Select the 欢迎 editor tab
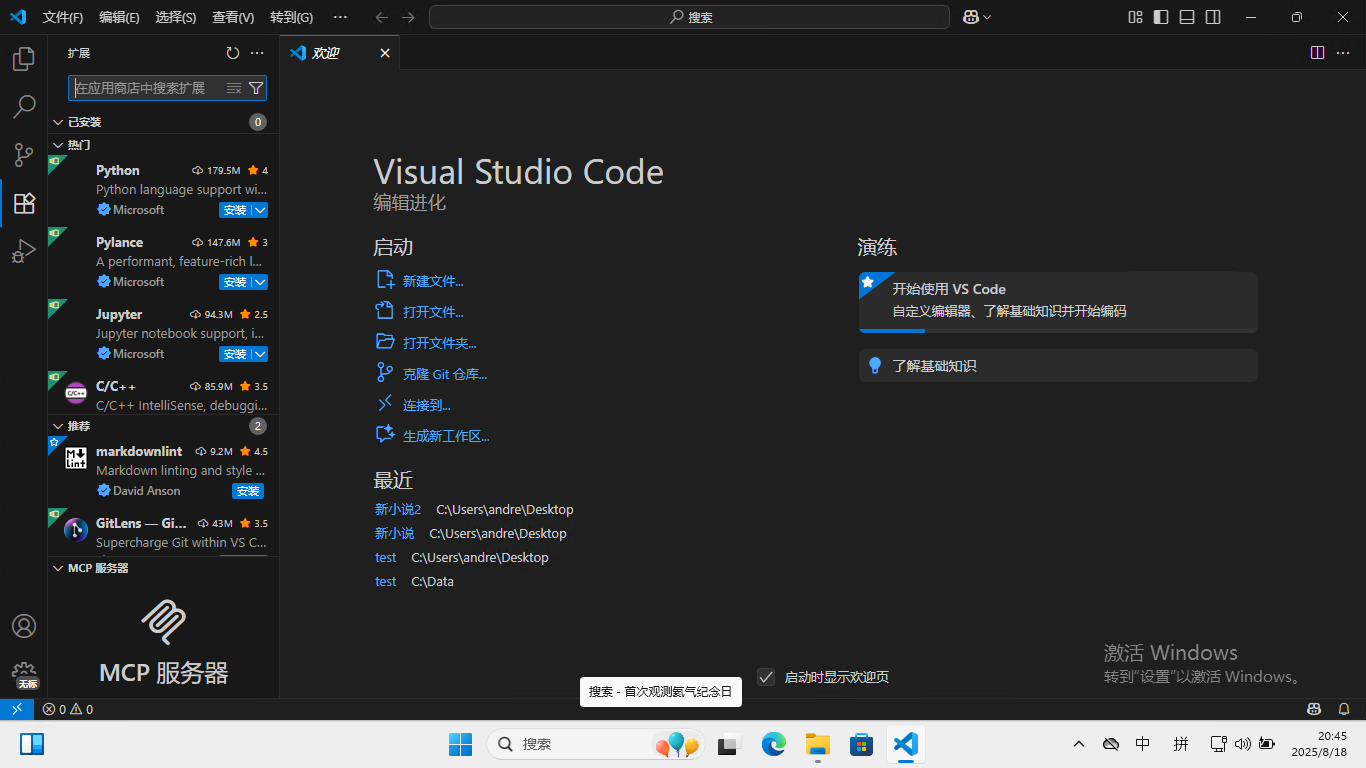The image size is (1366, 768). tap(326, 53)
